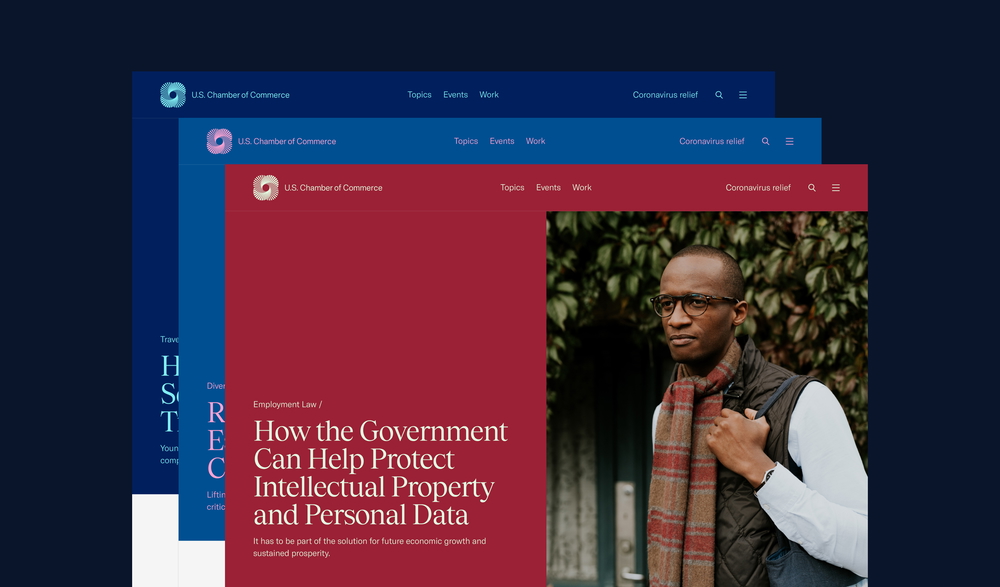Open the hamburger menu on the red page
The image size is (1000, 587).
coord(835,188)
